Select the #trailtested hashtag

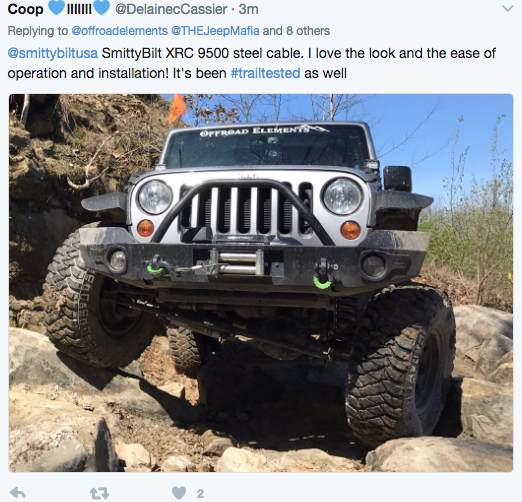coord(265,73)
